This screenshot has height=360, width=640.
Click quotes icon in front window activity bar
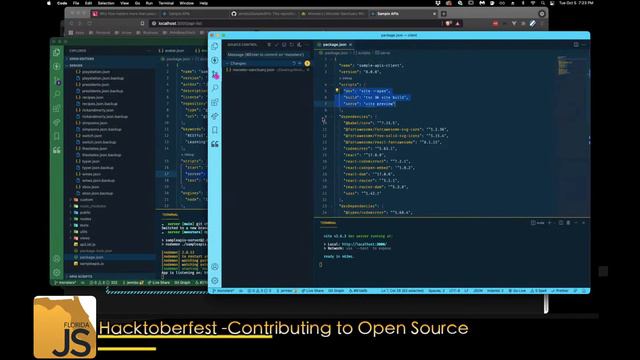[x=215, y=144]
